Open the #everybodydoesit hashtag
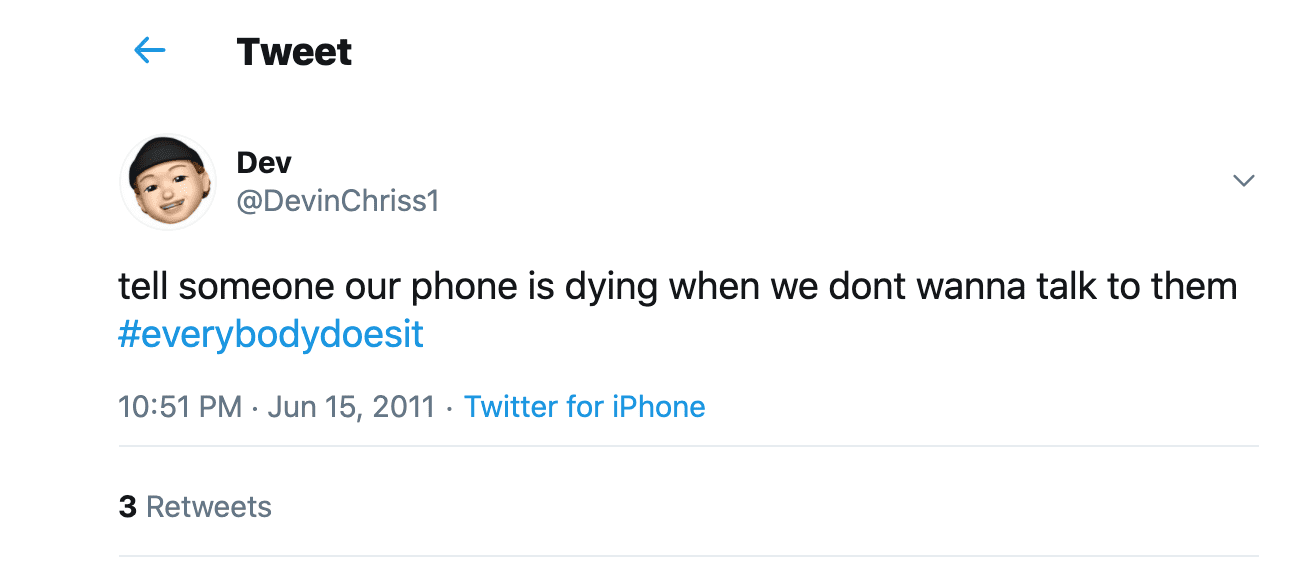Image resolution: width=1309 pixels, height=568 pixels. pos(271,334)
